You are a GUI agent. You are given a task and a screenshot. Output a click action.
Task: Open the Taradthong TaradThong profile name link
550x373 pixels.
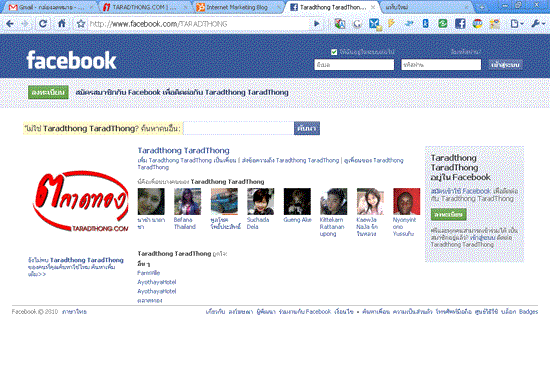[183, 151]
